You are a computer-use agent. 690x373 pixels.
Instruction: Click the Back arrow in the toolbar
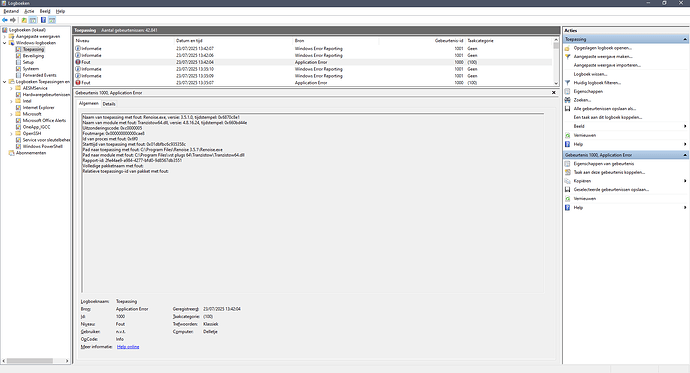pos(5,20)
